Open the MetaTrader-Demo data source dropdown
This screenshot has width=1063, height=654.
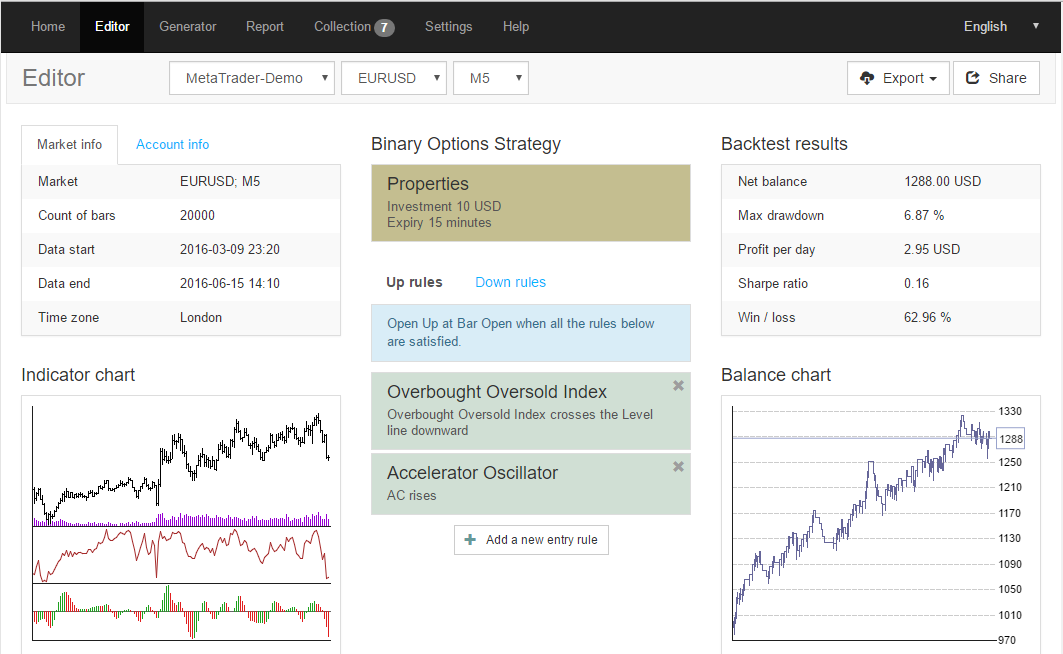click(x=252, y=78)
